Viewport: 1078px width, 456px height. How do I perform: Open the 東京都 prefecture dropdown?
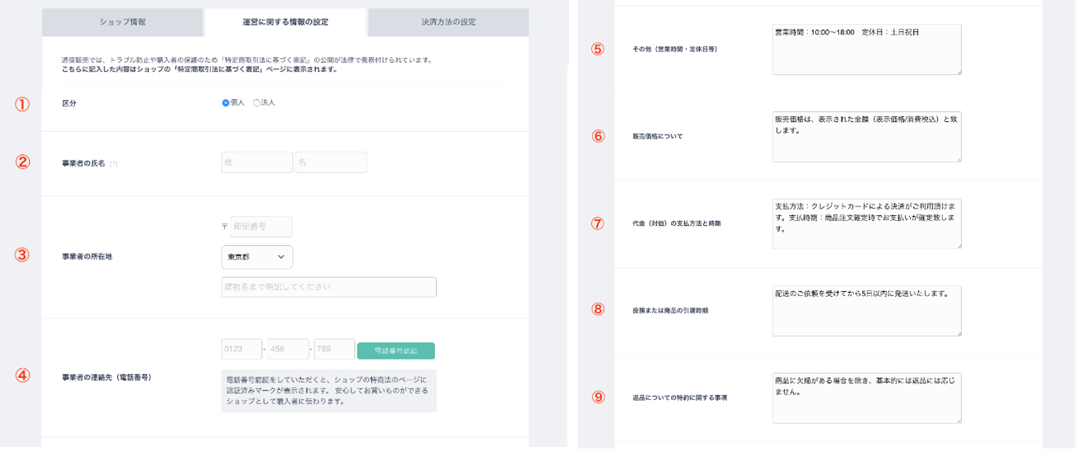tap(257, 257)
